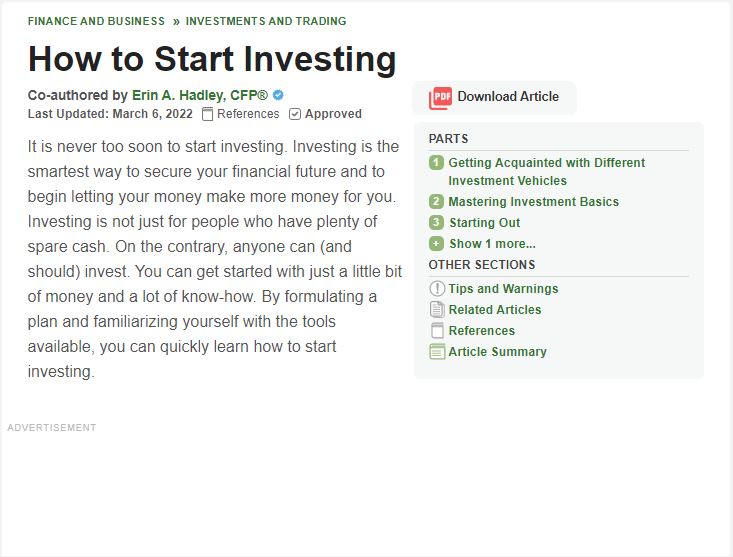
Task: Open Finance and Business breadcrumb category
Action: 96,21
